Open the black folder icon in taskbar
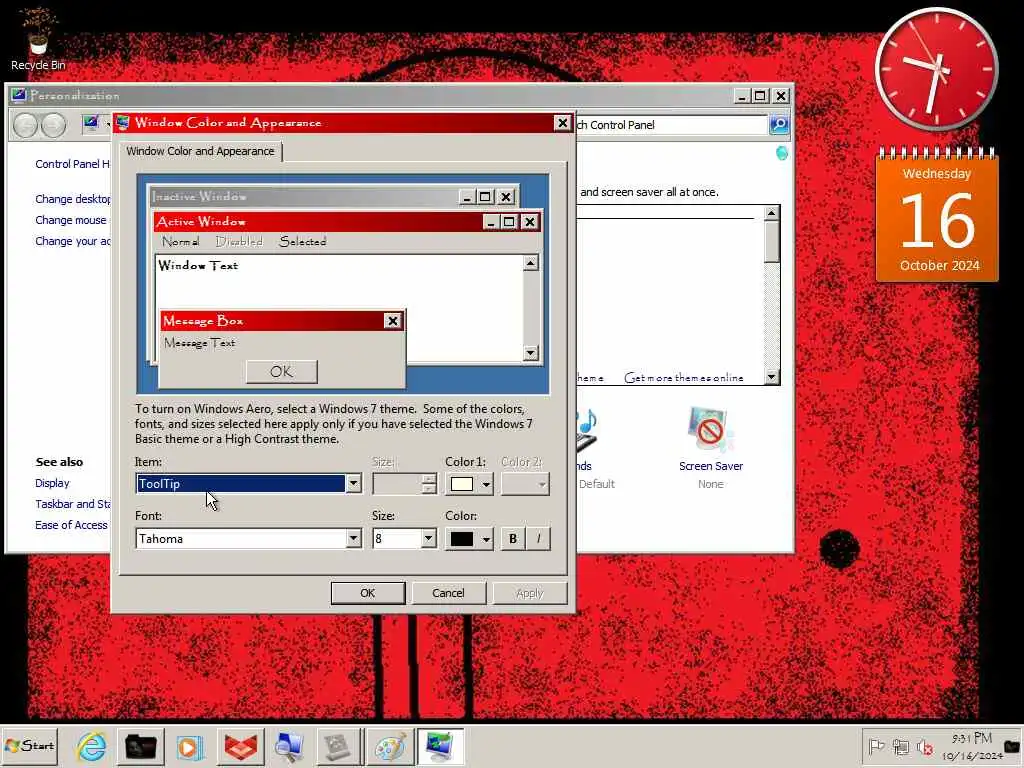The height and width of the screenshot is (768, 1024). pos(140,746)
